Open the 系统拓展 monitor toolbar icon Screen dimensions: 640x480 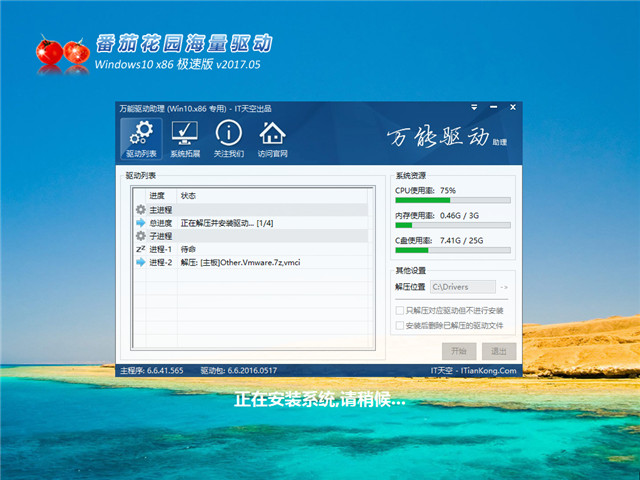tap(185, 139)
